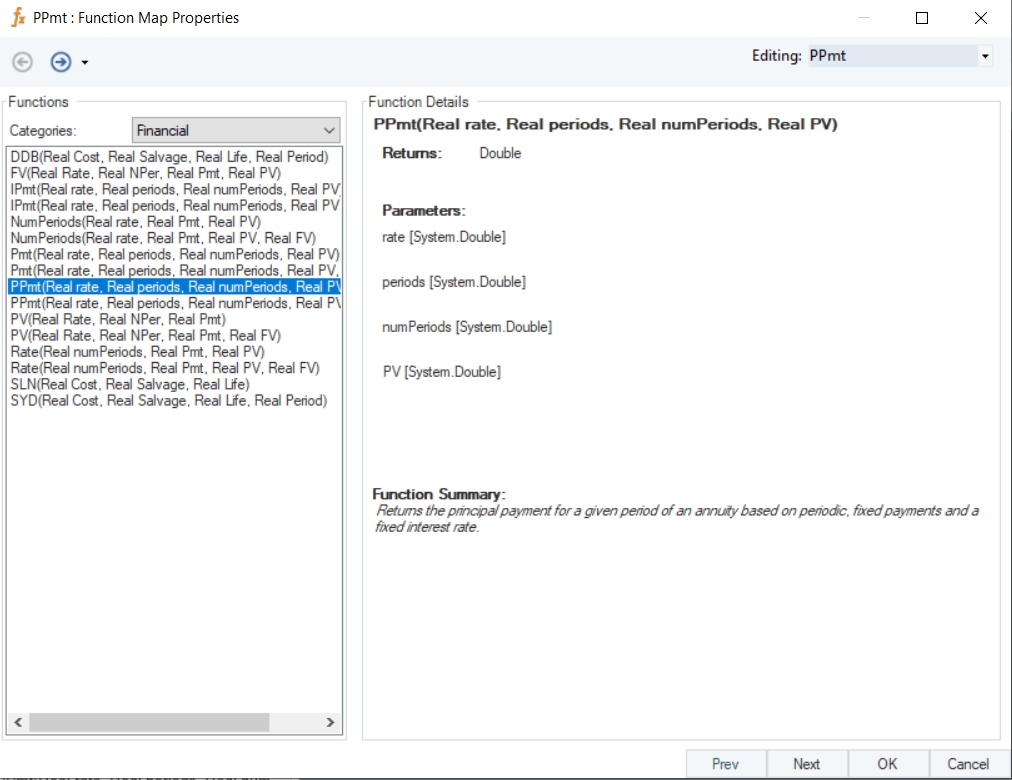Select DDB function in the list
Image resolution: width=1012 pixels, height=780 pixels.
tap(169, 157)
